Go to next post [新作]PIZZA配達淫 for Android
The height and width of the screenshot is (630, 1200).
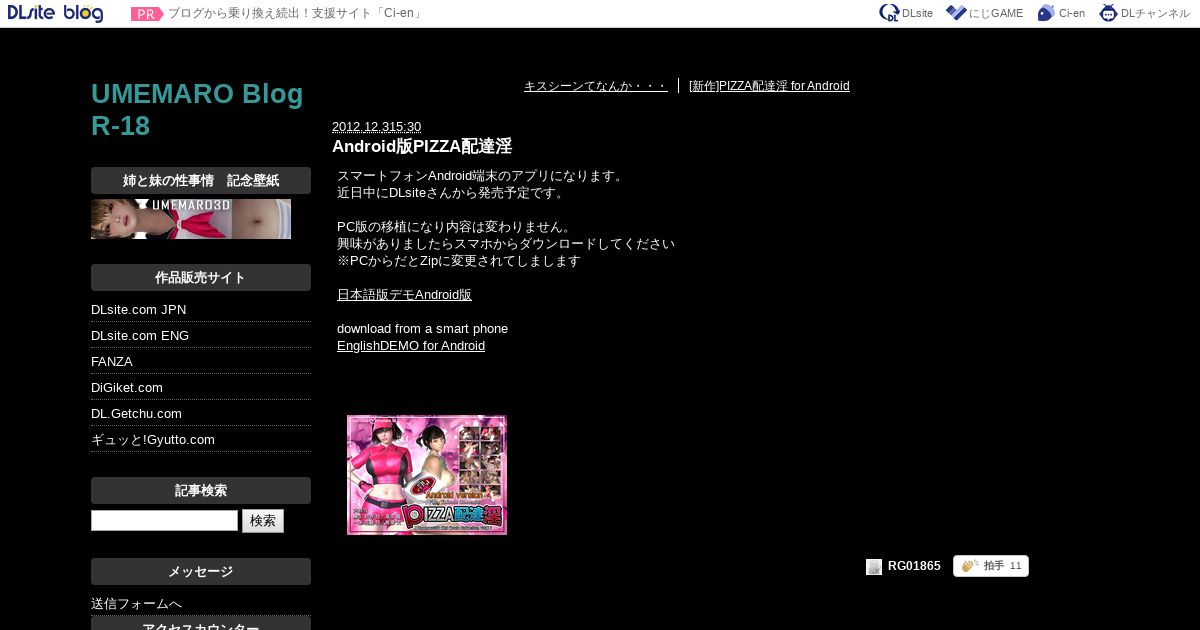coord(769,86)
